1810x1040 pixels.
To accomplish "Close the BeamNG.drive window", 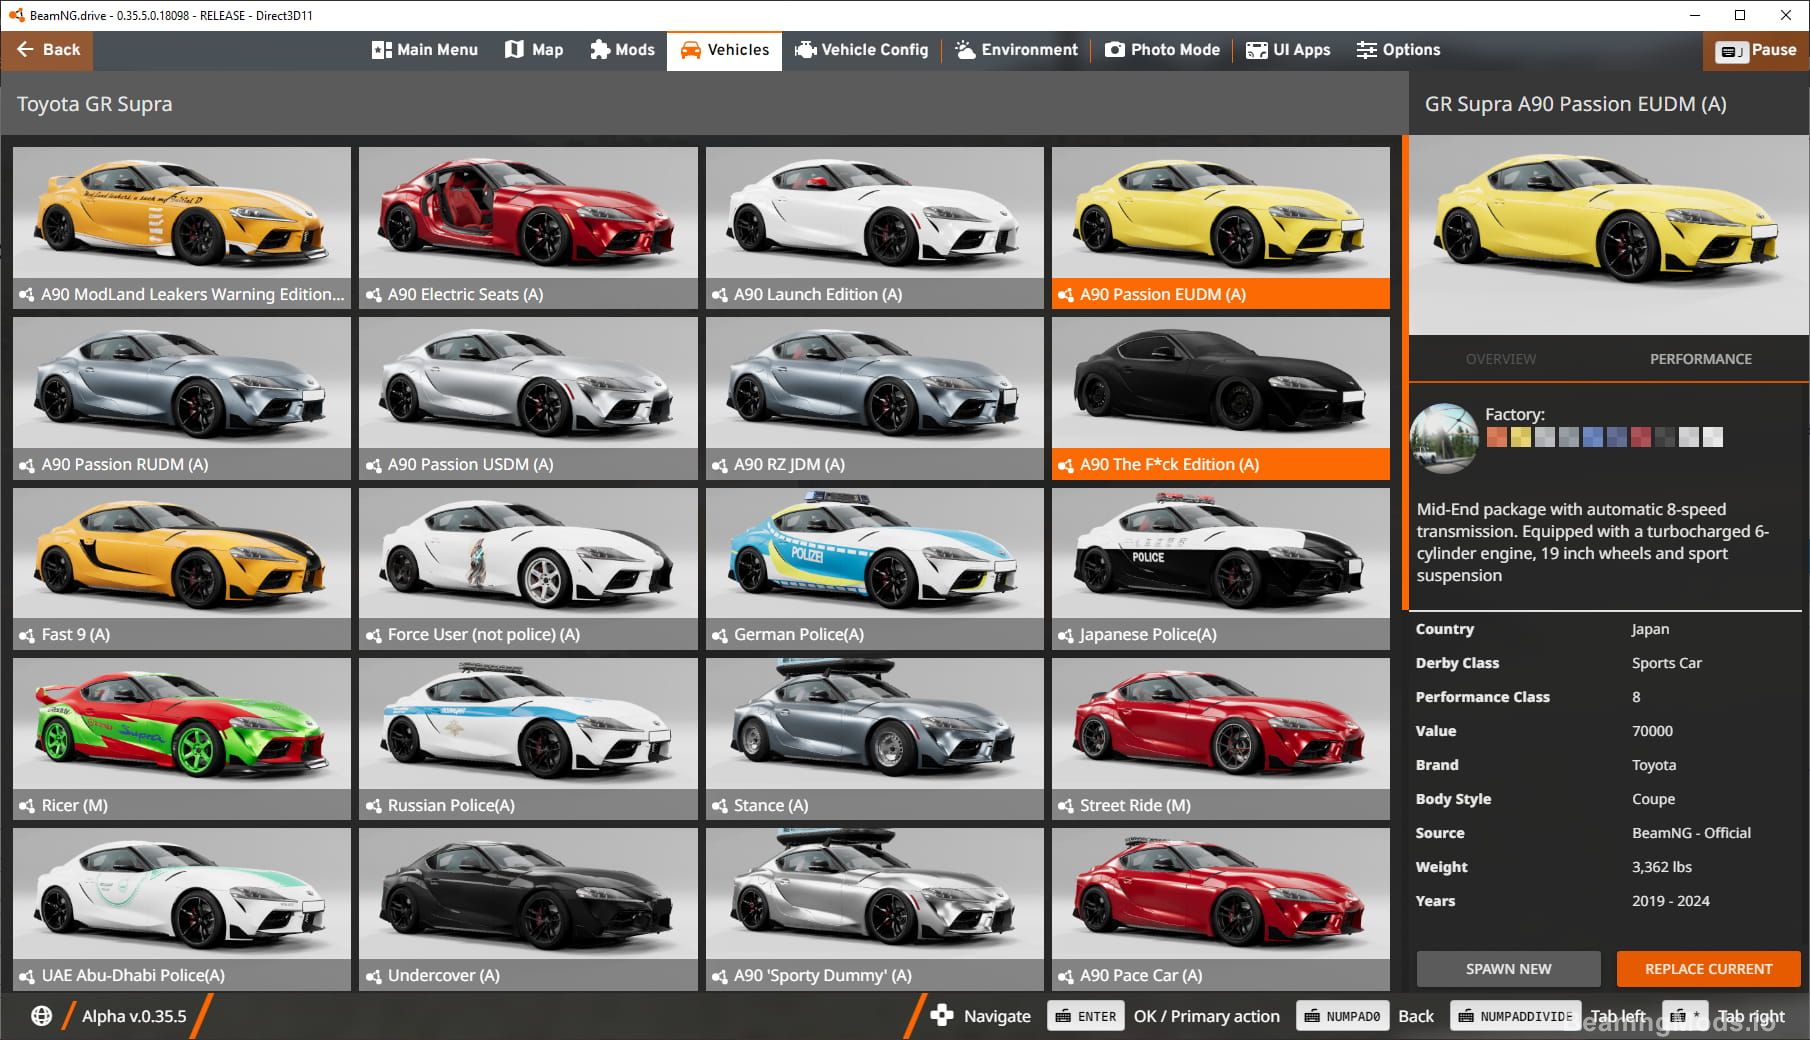I will 1786,15.
